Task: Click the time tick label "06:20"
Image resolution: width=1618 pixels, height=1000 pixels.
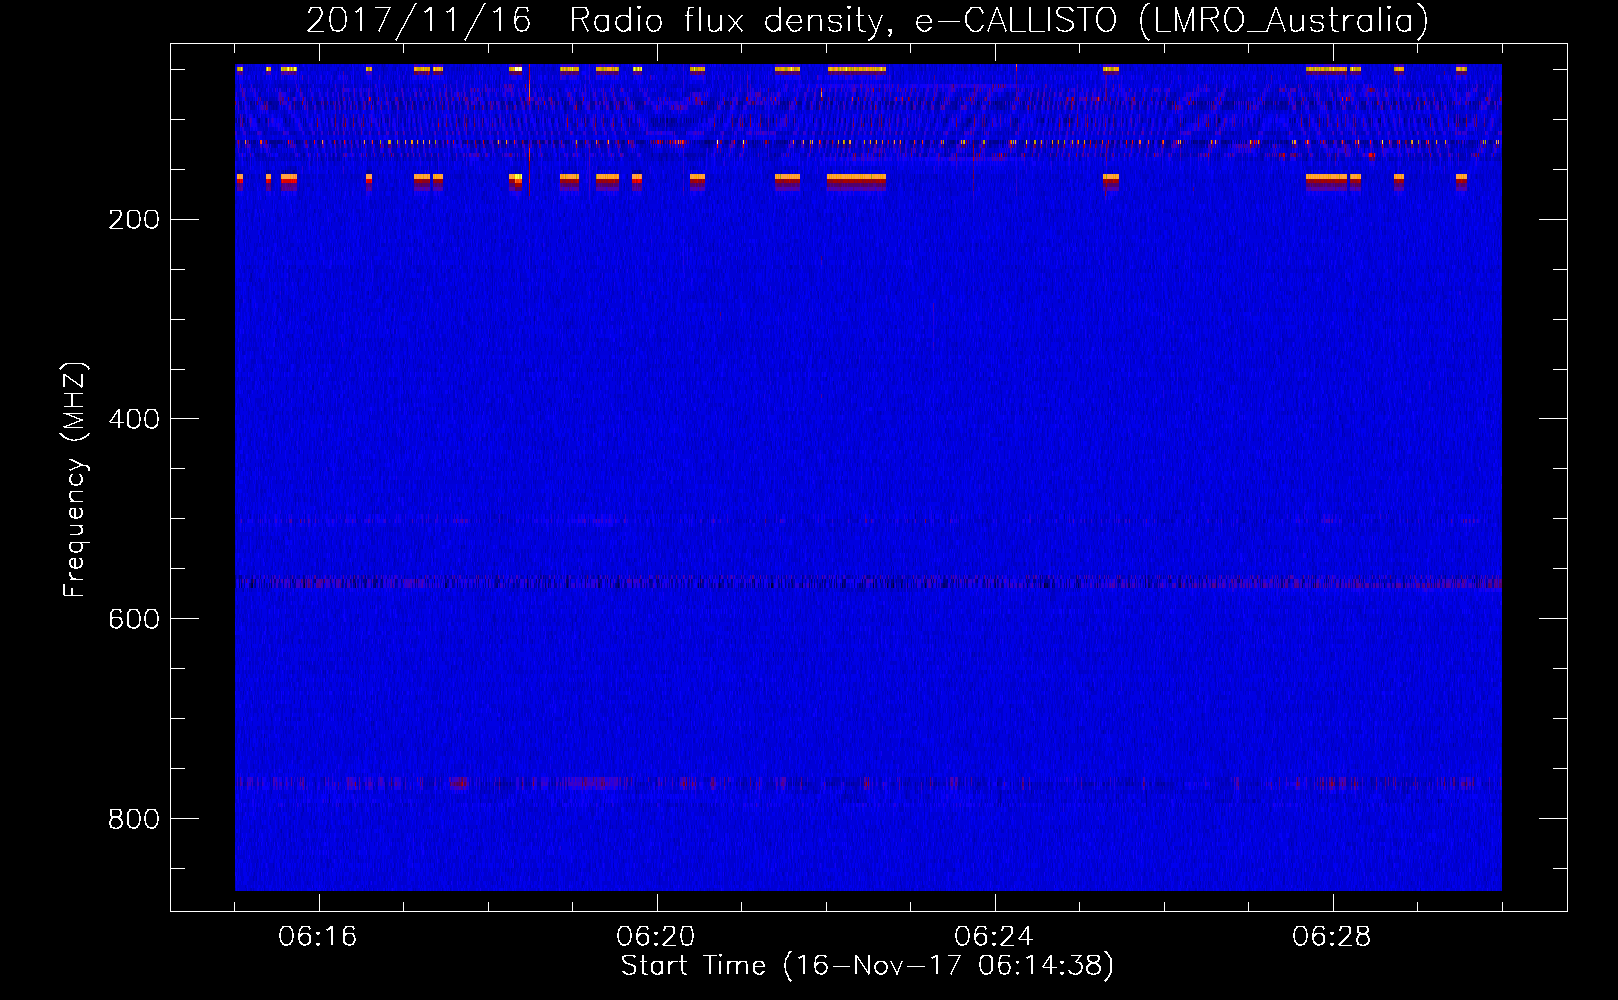Action: (656, 937)
